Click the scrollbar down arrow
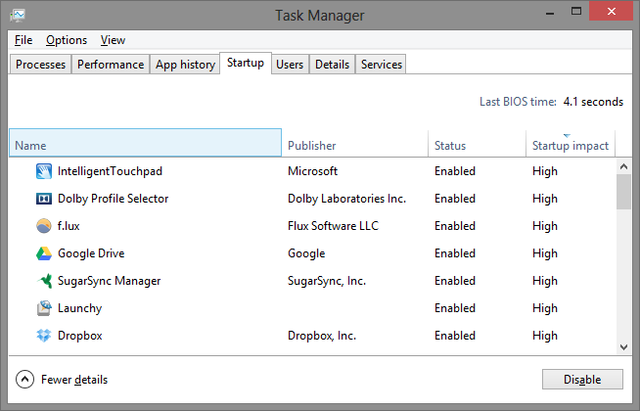640x411 pixels. (624, 347)
